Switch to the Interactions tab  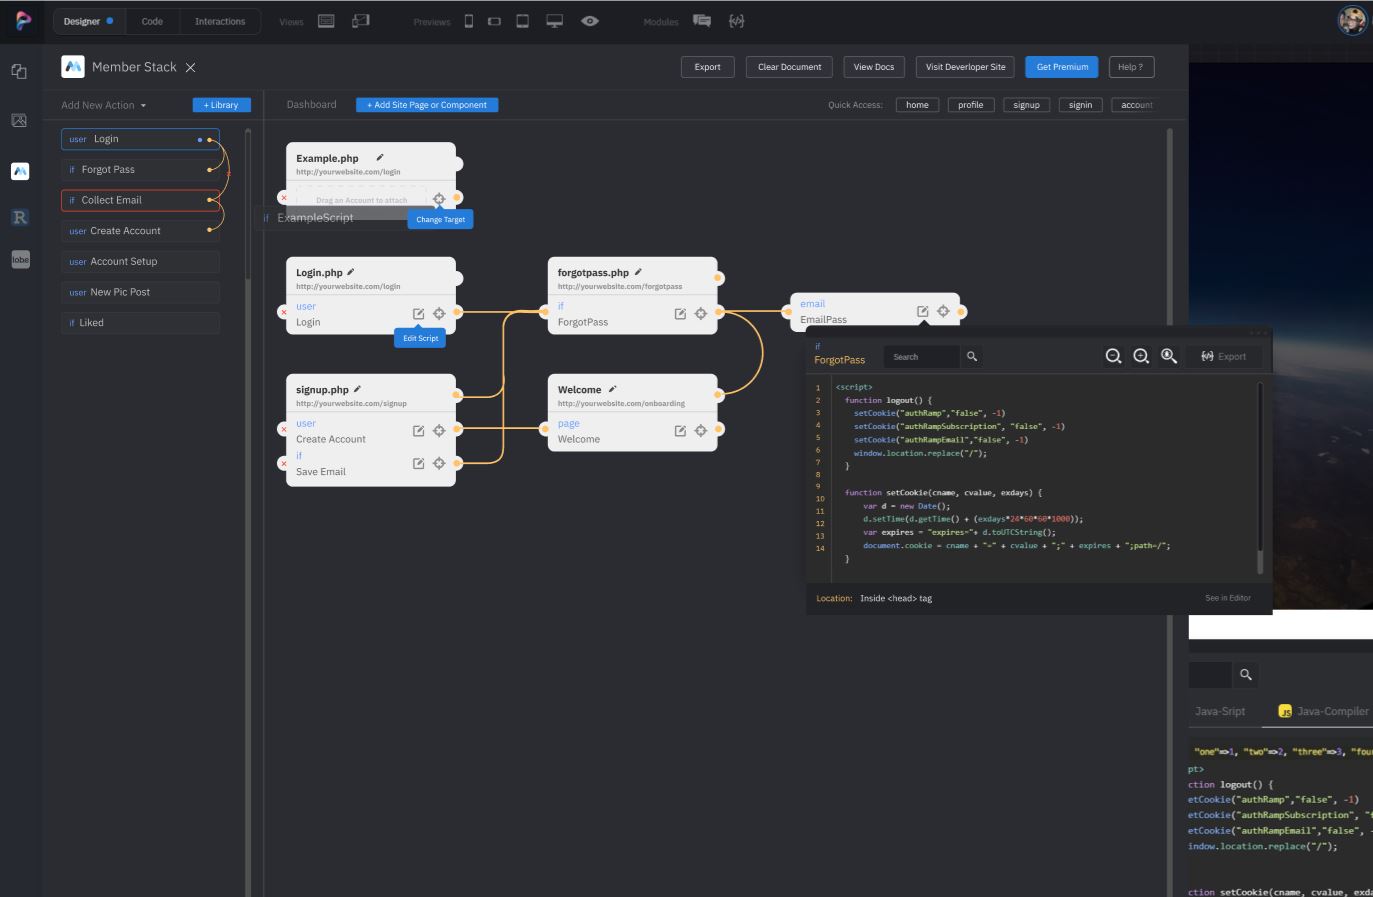tap(220, 21)
